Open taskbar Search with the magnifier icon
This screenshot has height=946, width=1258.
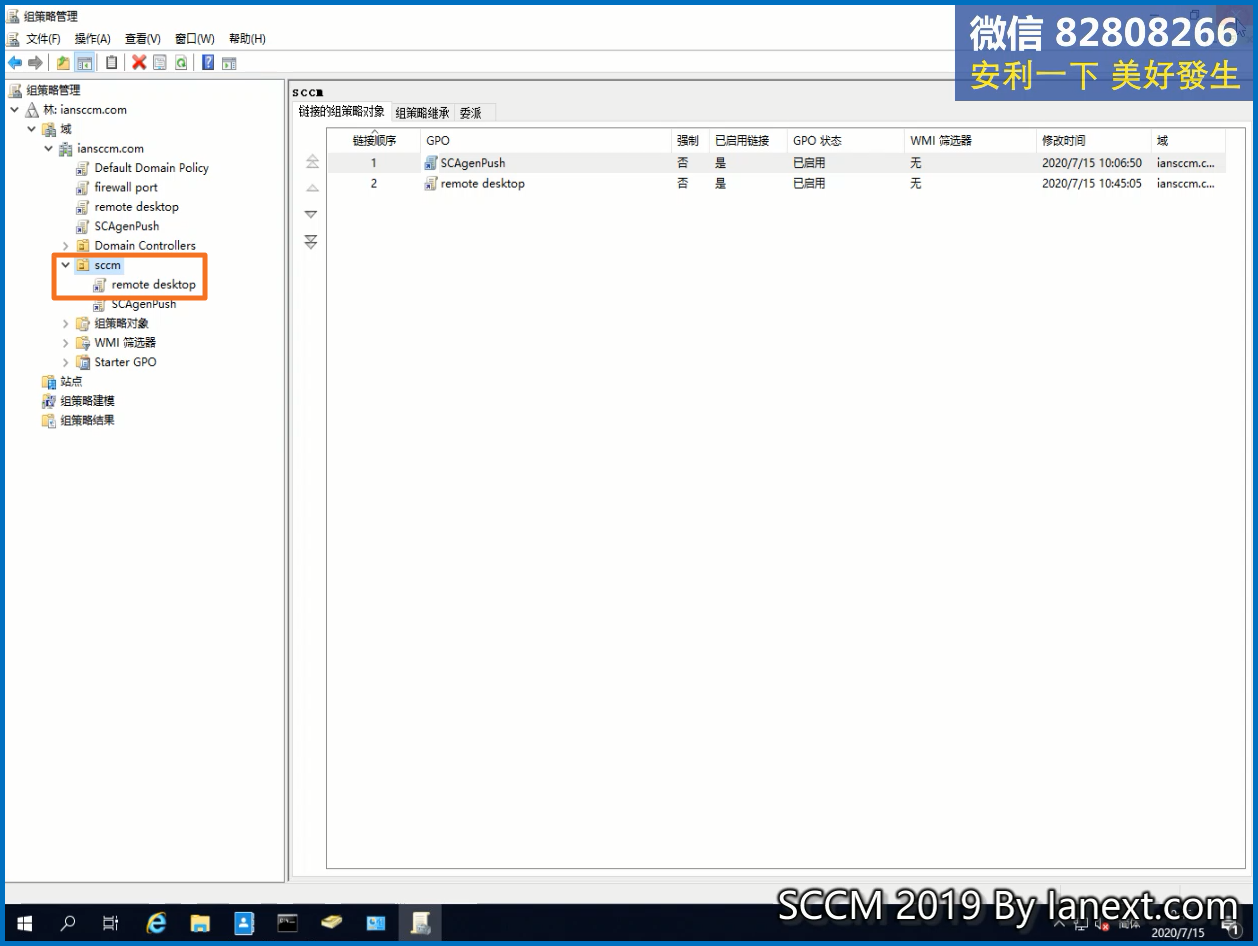pos(68,923)
